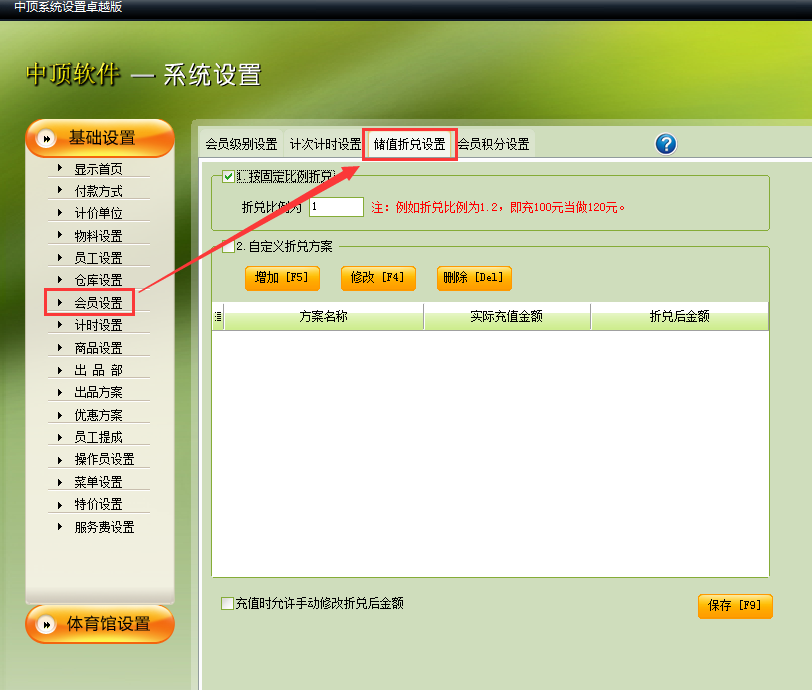Open 操作员设置 in the sidebar
This screenshot has height=690, width=812.
(104, 459)
